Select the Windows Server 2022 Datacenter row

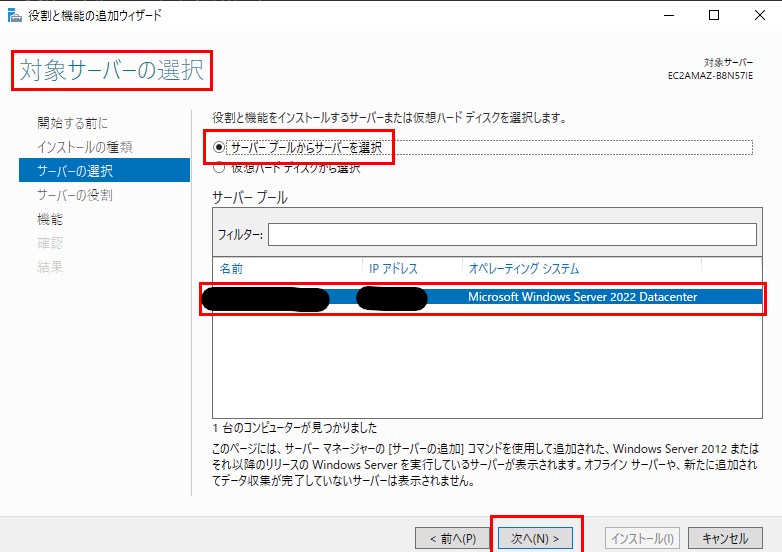582,297
